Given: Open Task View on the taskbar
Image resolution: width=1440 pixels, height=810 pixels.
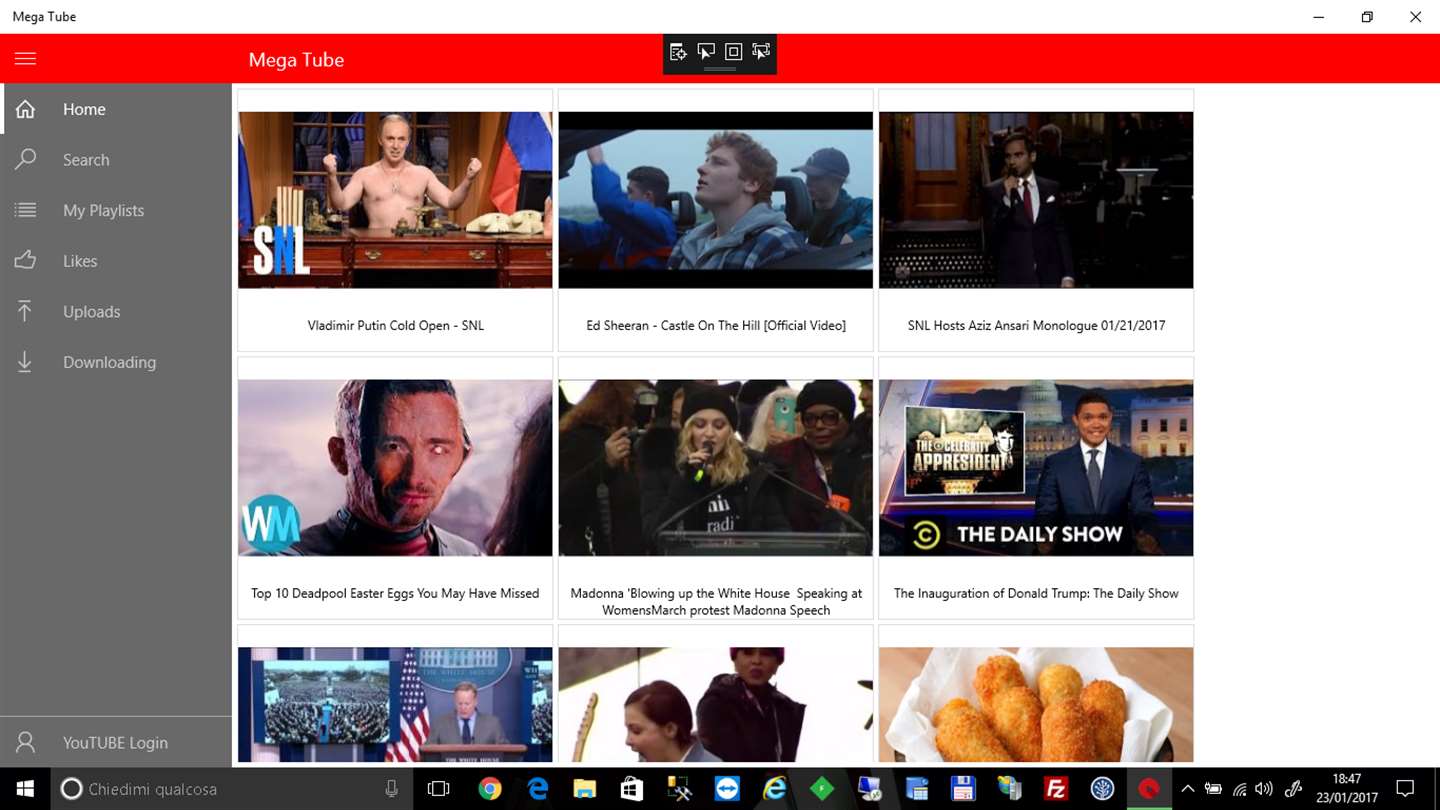Looking at the screenshot, I should (438, 789).
